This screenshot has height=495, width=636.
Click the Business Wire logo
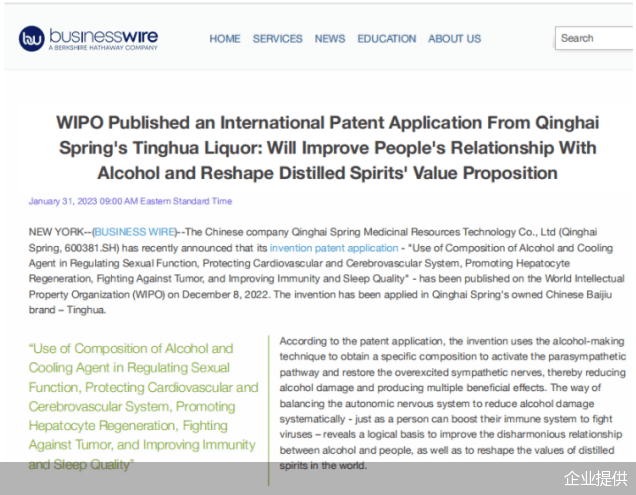click(x=88, y=39)
